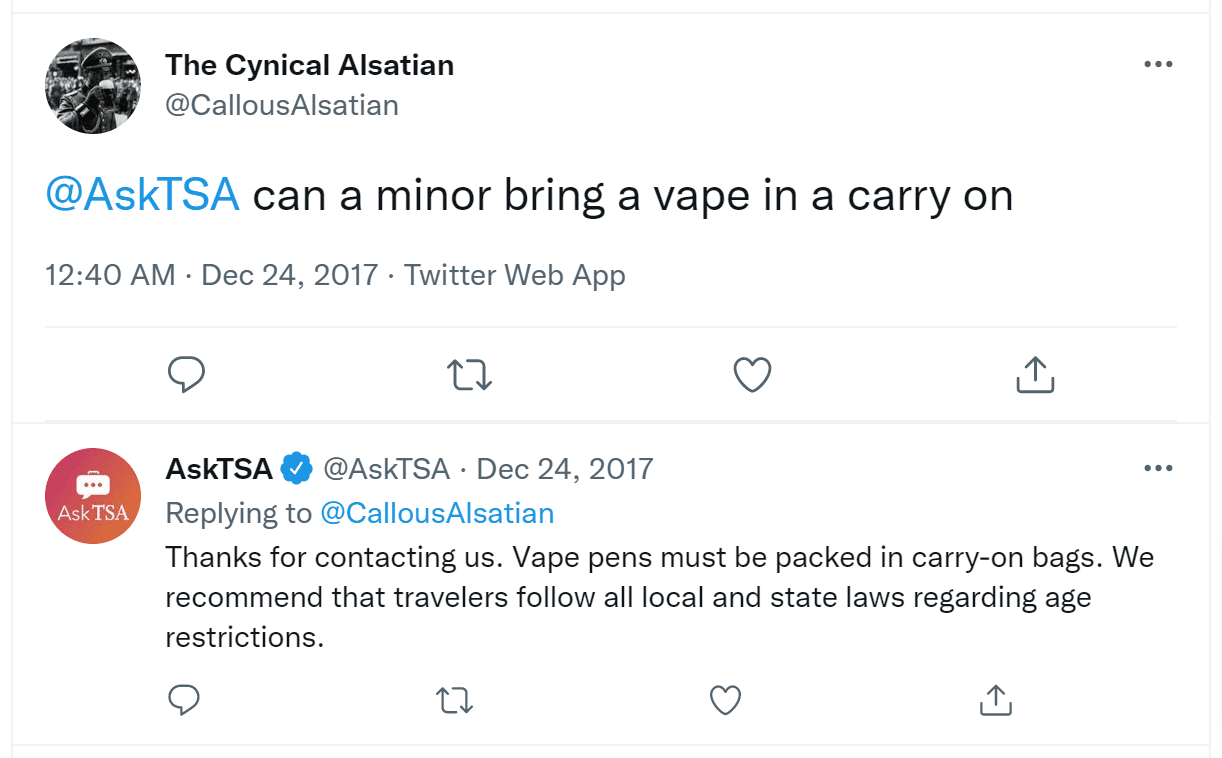
Task: Share the original tweet via share icon
Action: tap(1035, 375)
